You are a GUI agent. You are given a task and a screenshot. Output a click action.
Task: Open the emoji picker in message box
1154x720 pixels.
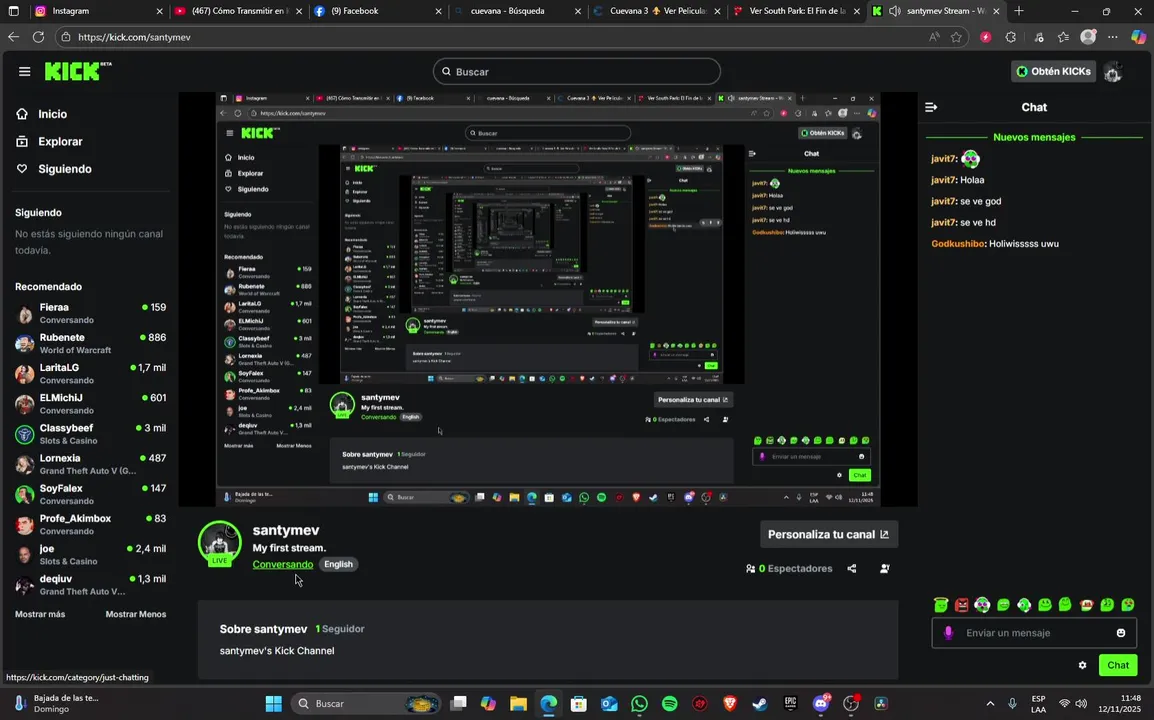click(x=1121, y=633)
